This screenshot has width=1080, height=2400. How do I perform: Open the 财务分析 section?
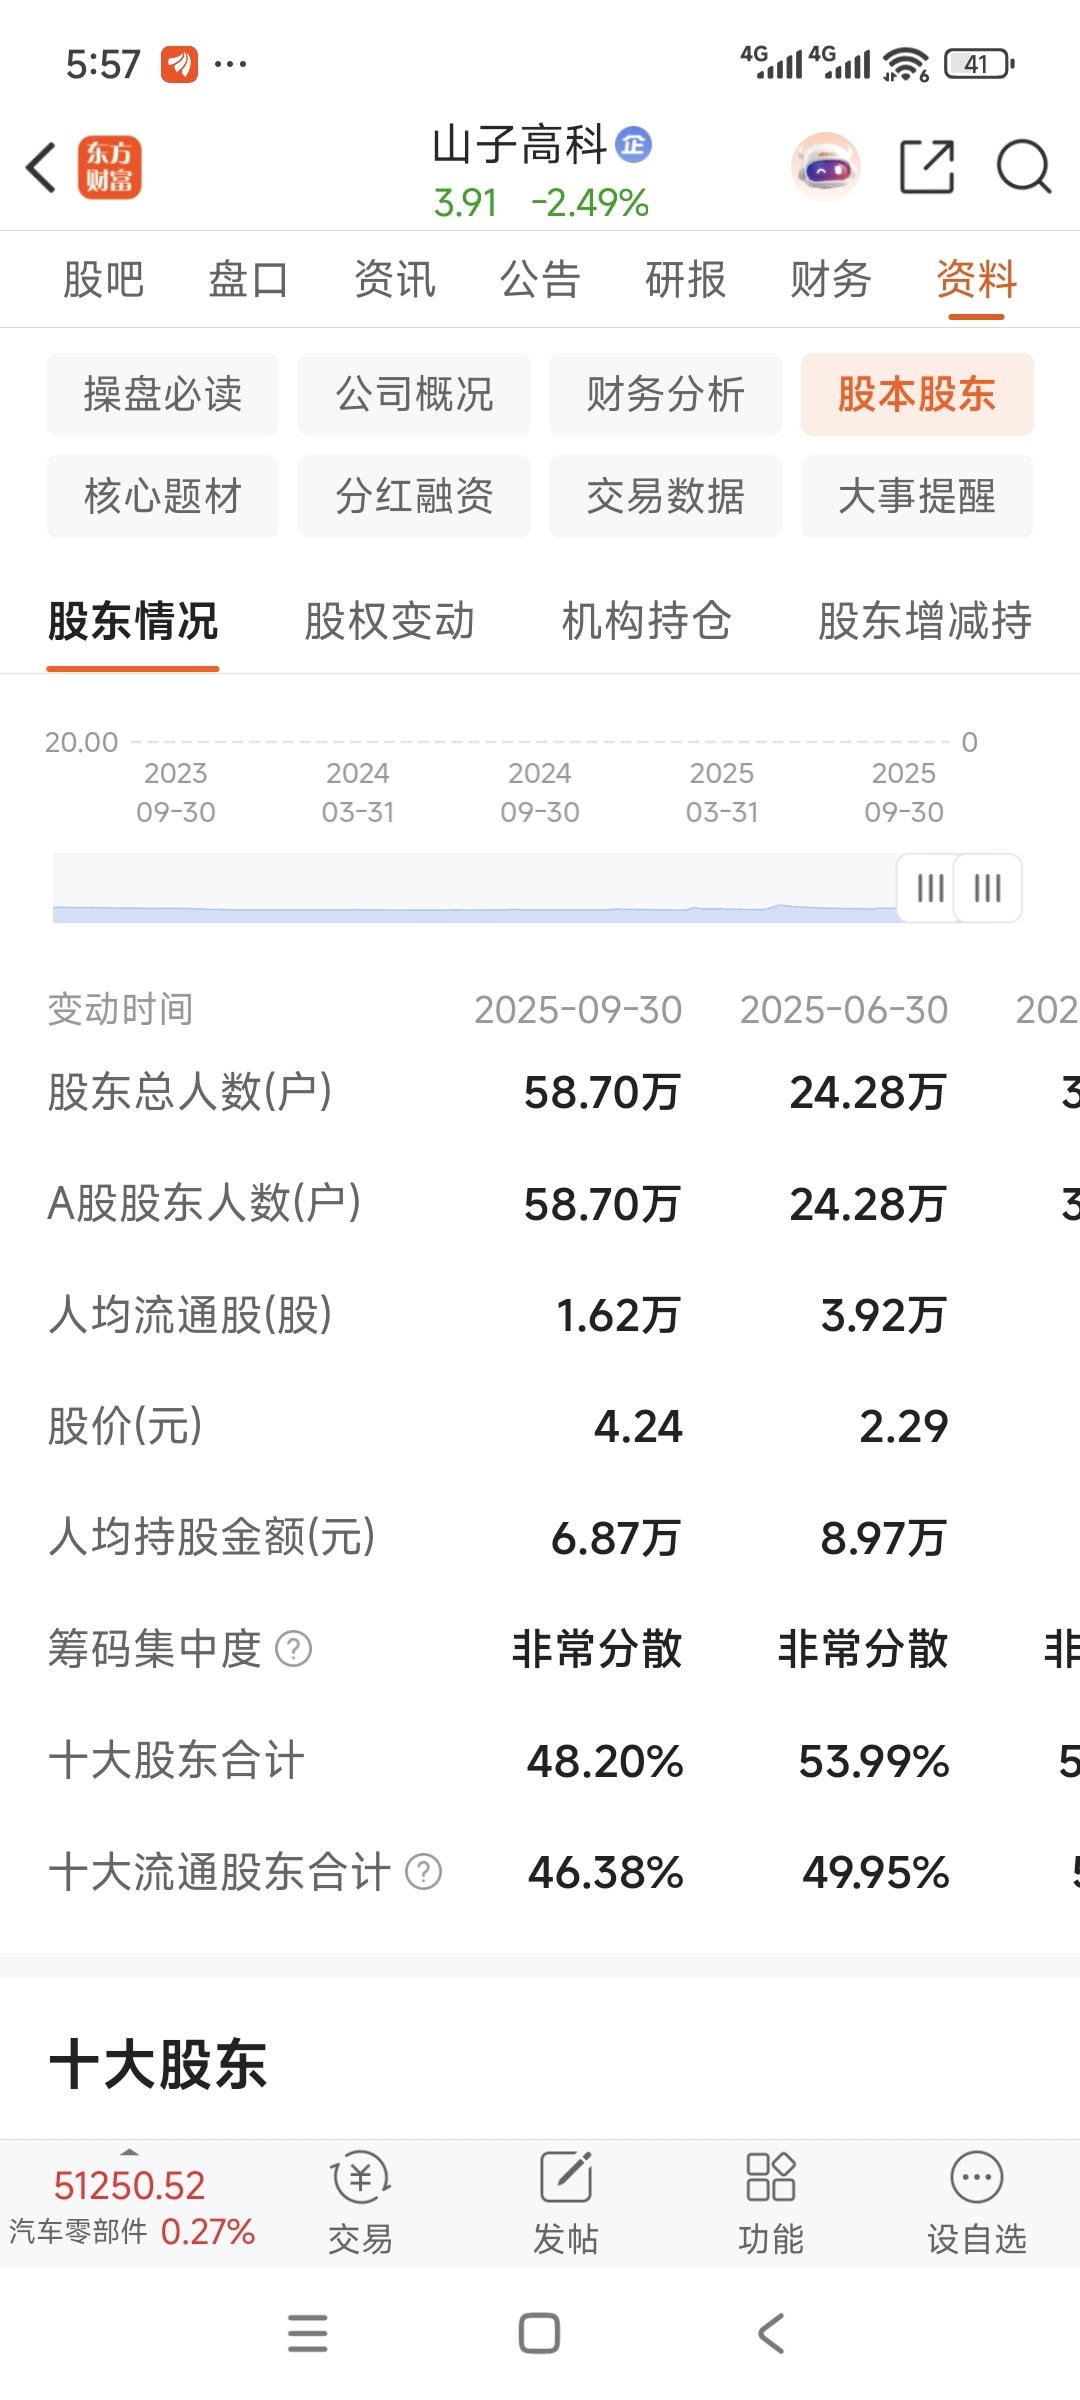665,394
